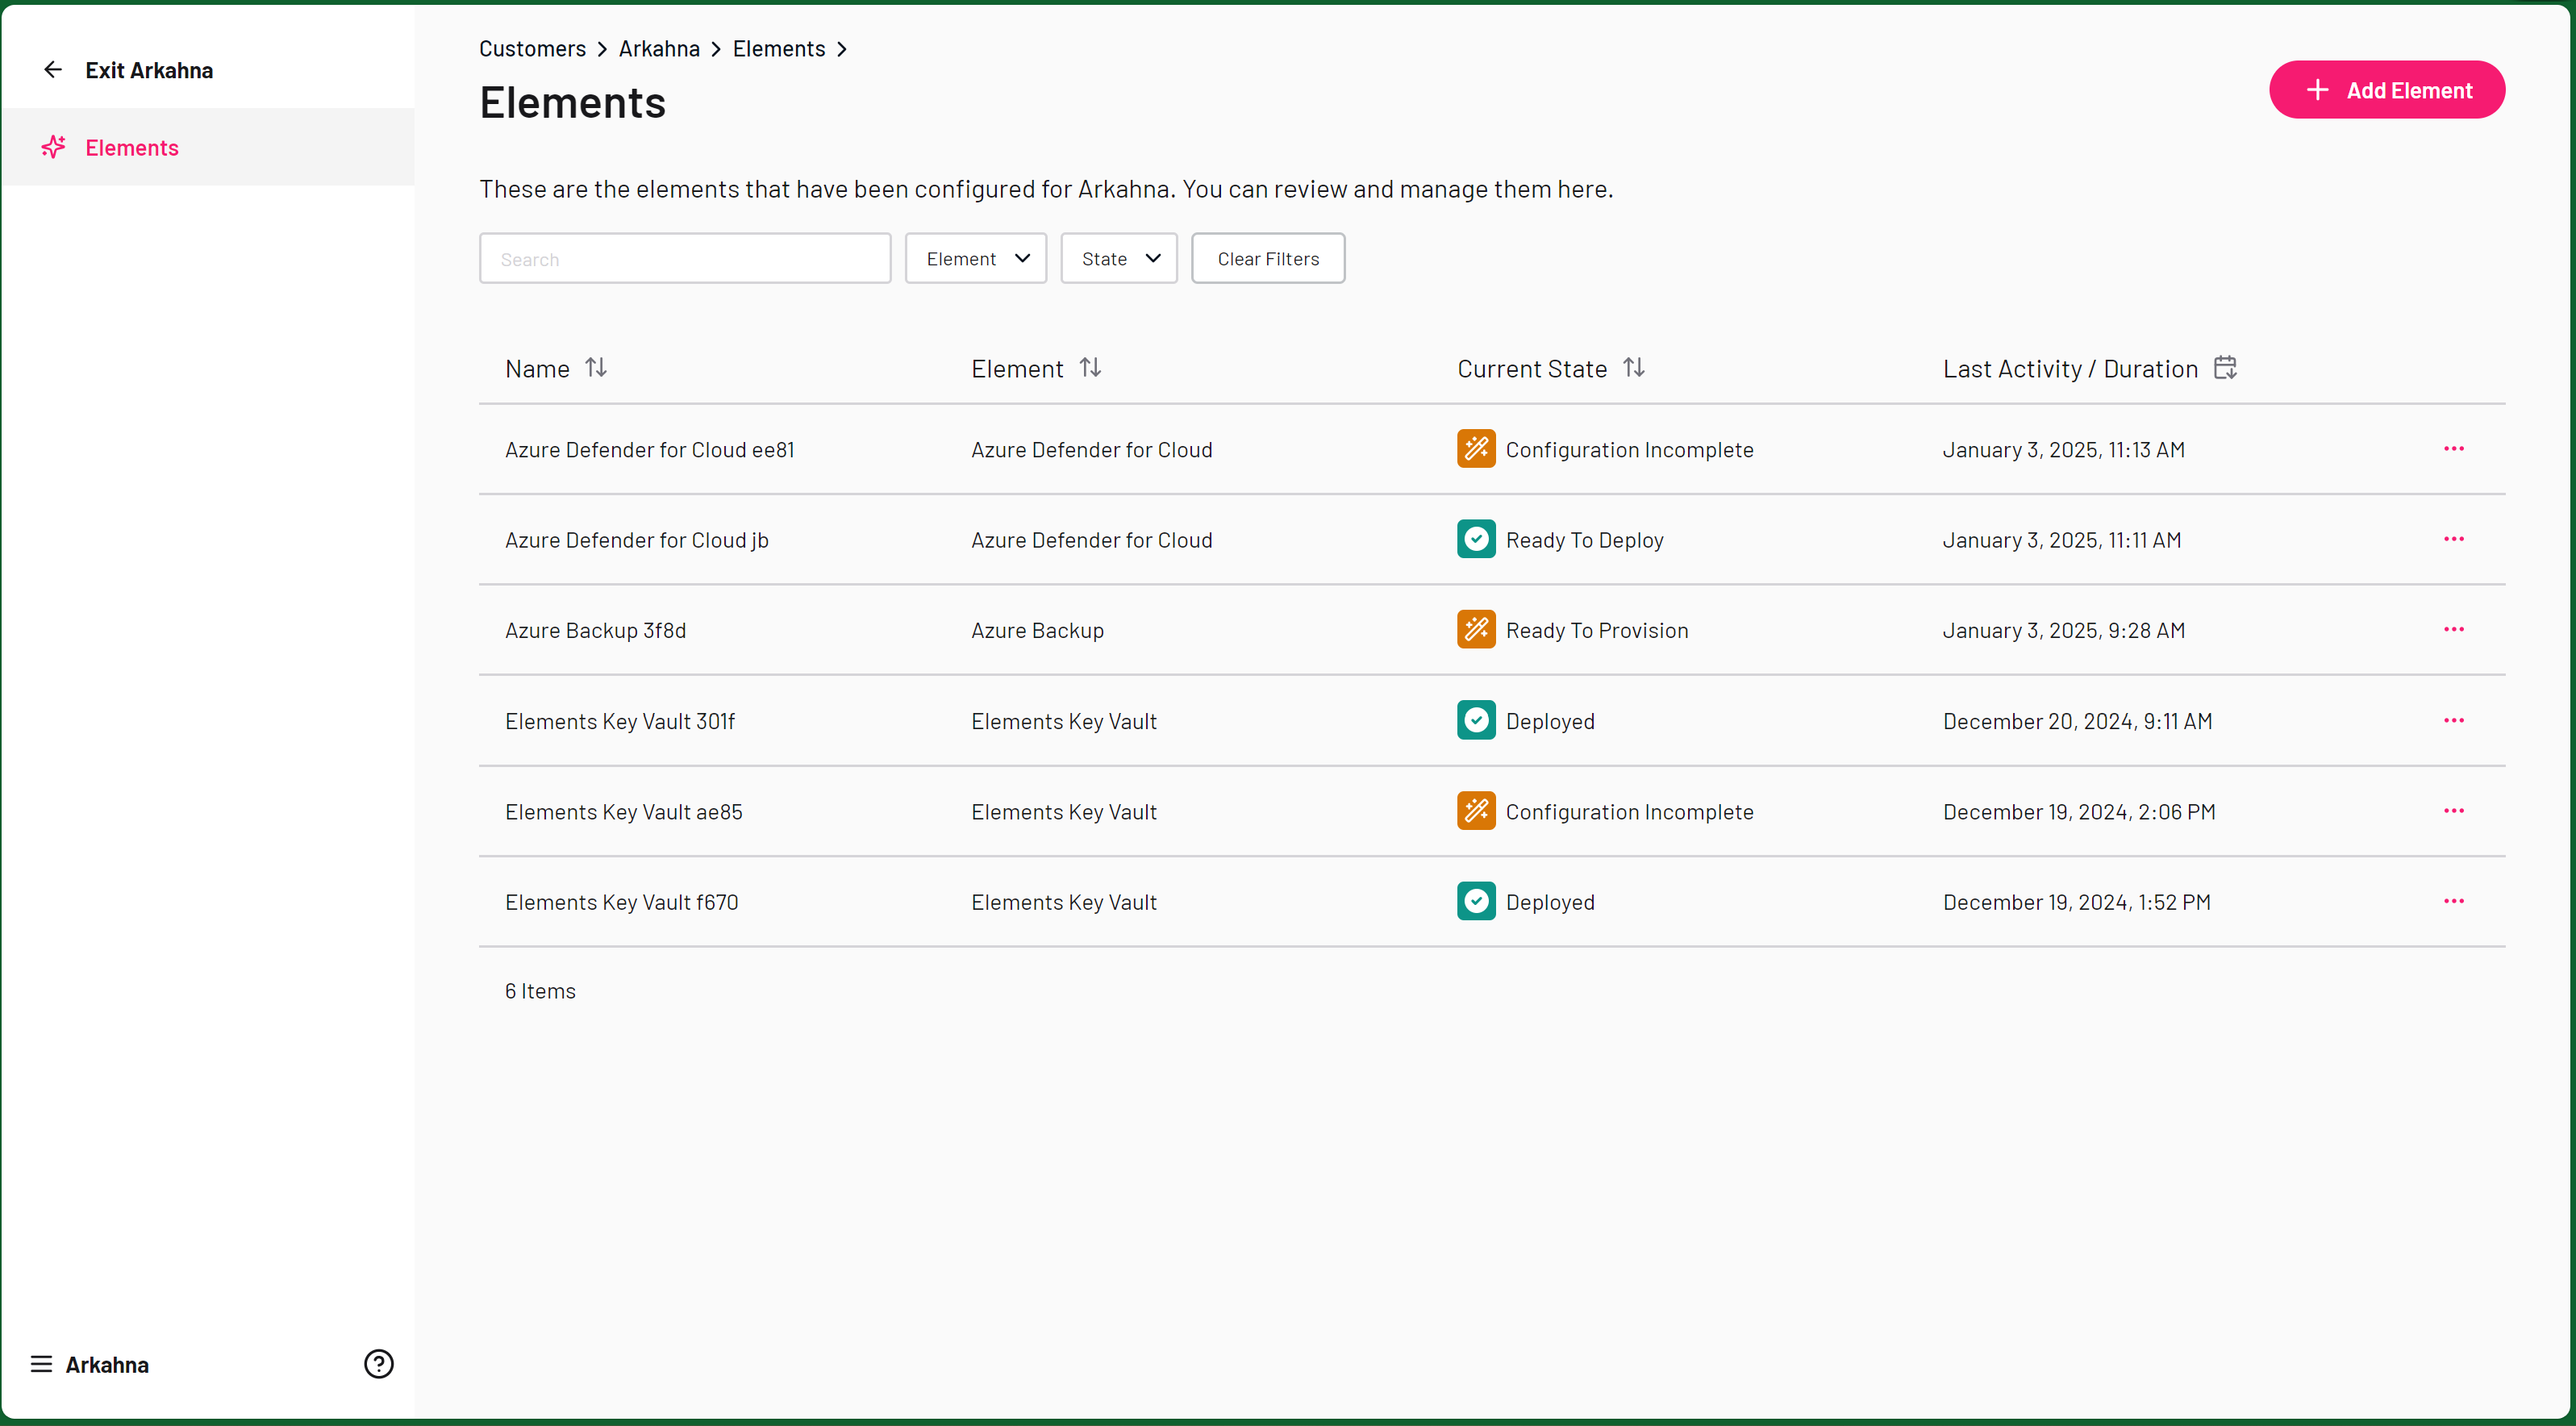Click the Configuration Incomplete icon for ae85
This screenshot has height=1426, width=2576.
(x=1473, y=810)
